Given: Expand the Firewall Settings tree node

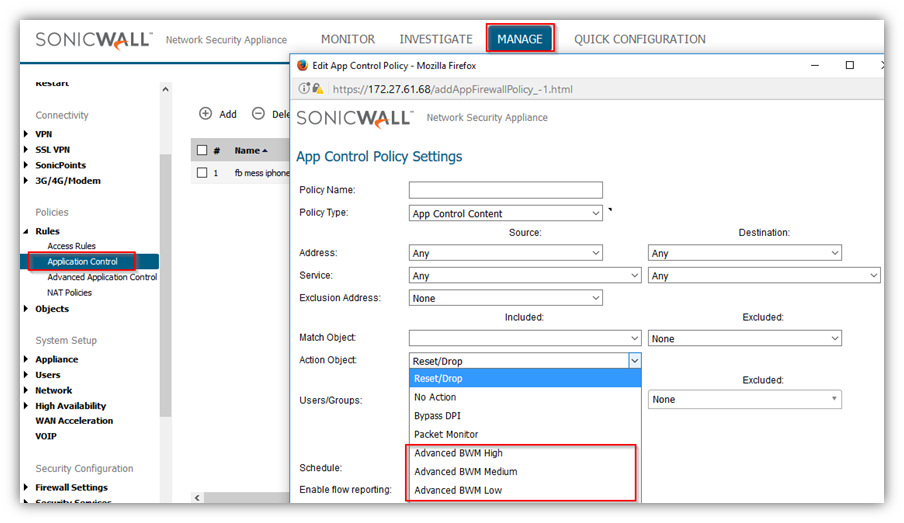Looking at the screenshot, I should (x=26, y=487).
